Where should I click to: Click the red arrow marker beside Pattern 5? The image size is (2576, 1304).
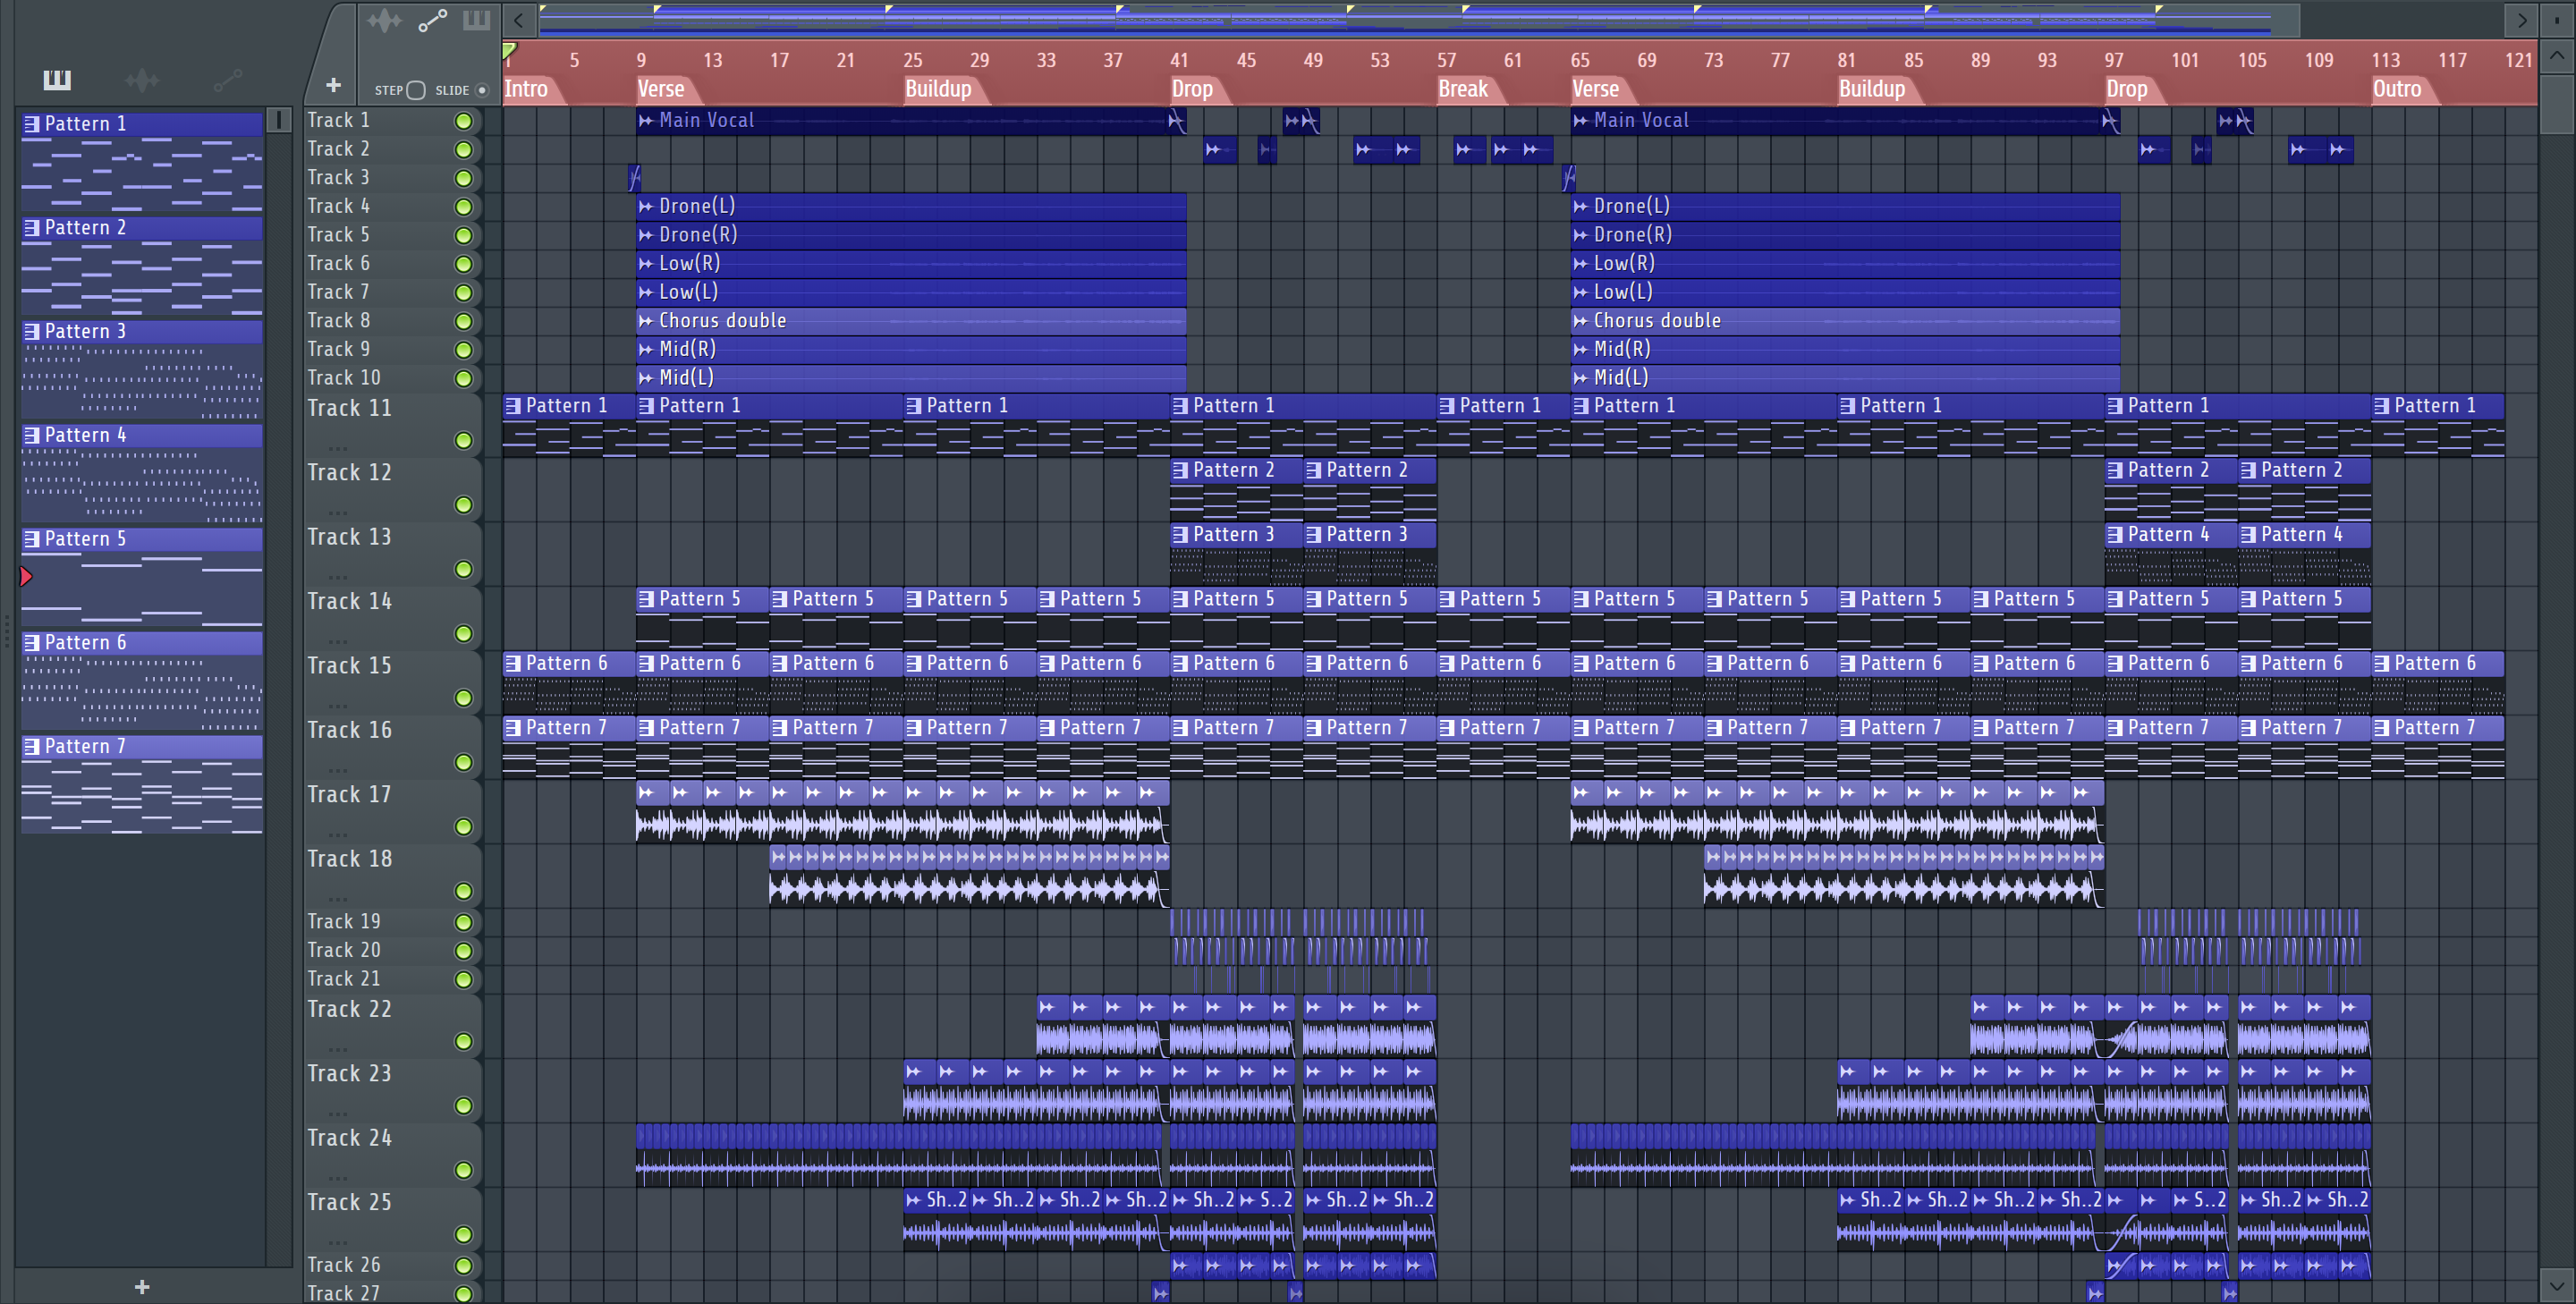26,576
